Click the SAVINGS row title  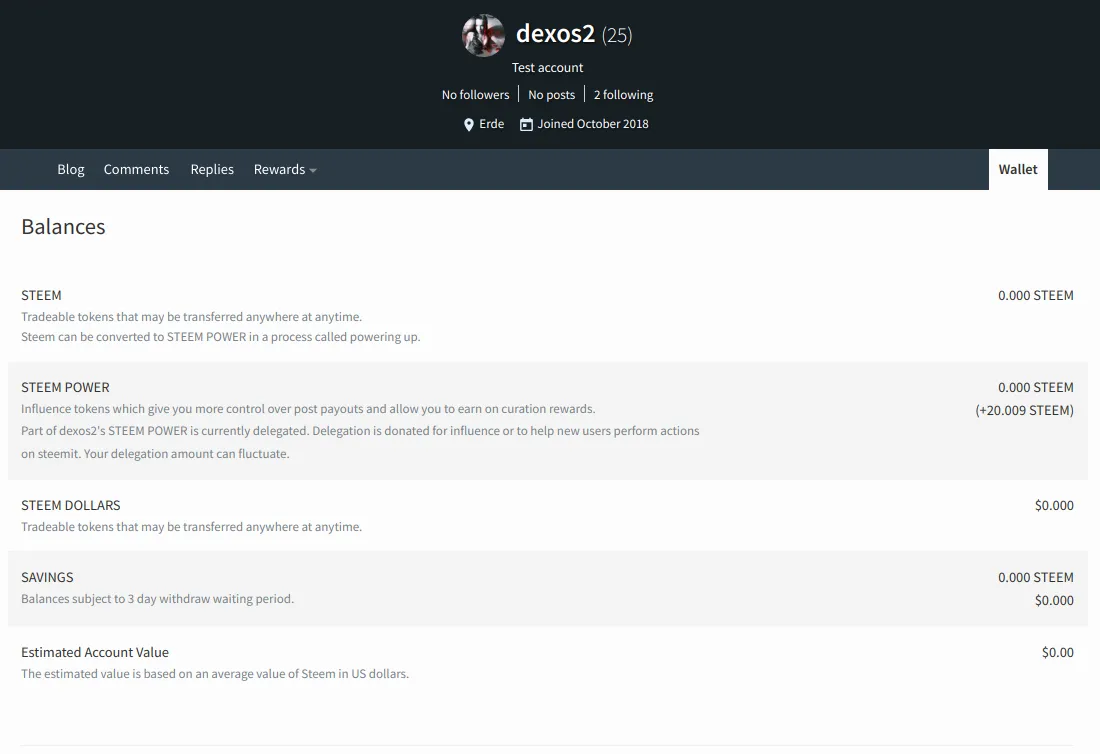pyautogui.click(x=47, y=577)
